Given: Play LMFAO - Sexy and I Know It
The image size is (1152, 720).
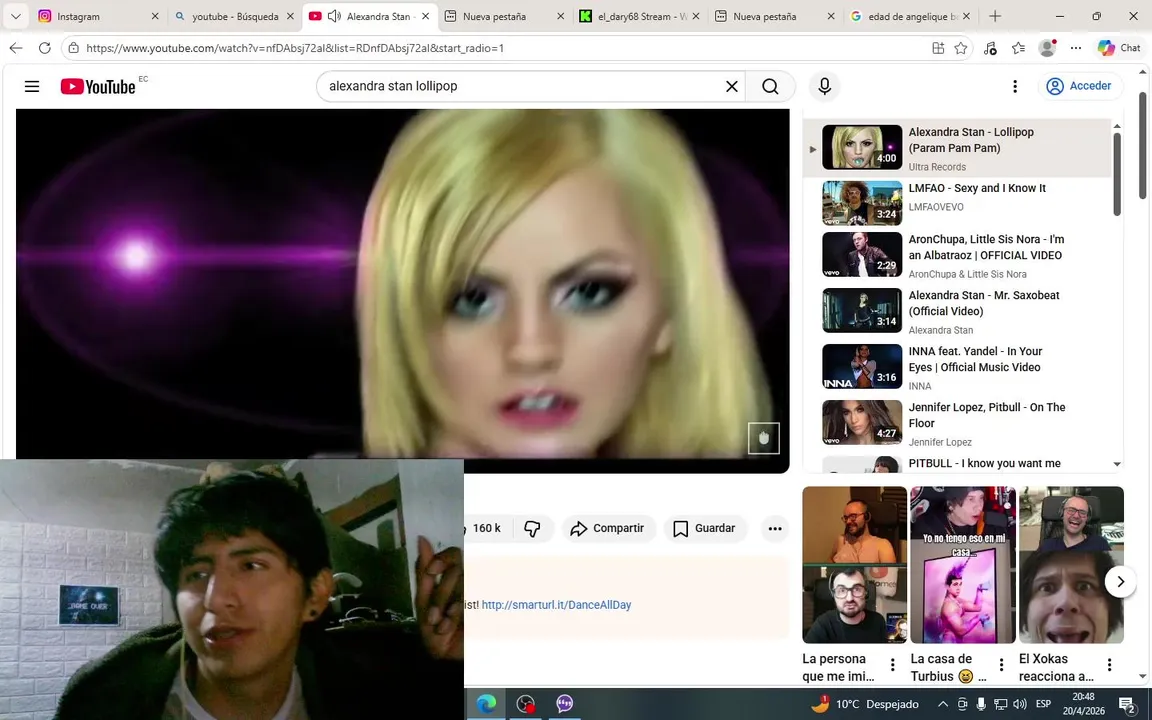Looking at the screenshot, I should (957, 204).
